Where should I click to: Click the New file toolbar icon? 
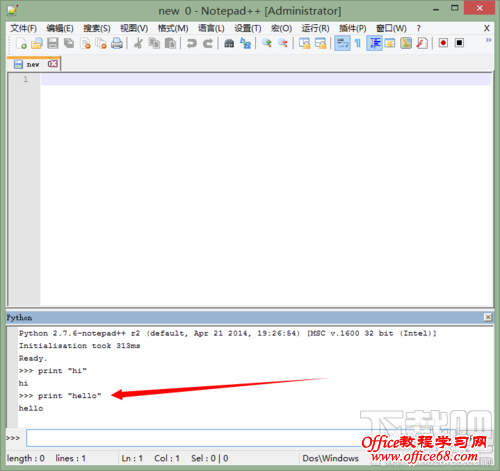pyautogui.click(x=21, y=43)
